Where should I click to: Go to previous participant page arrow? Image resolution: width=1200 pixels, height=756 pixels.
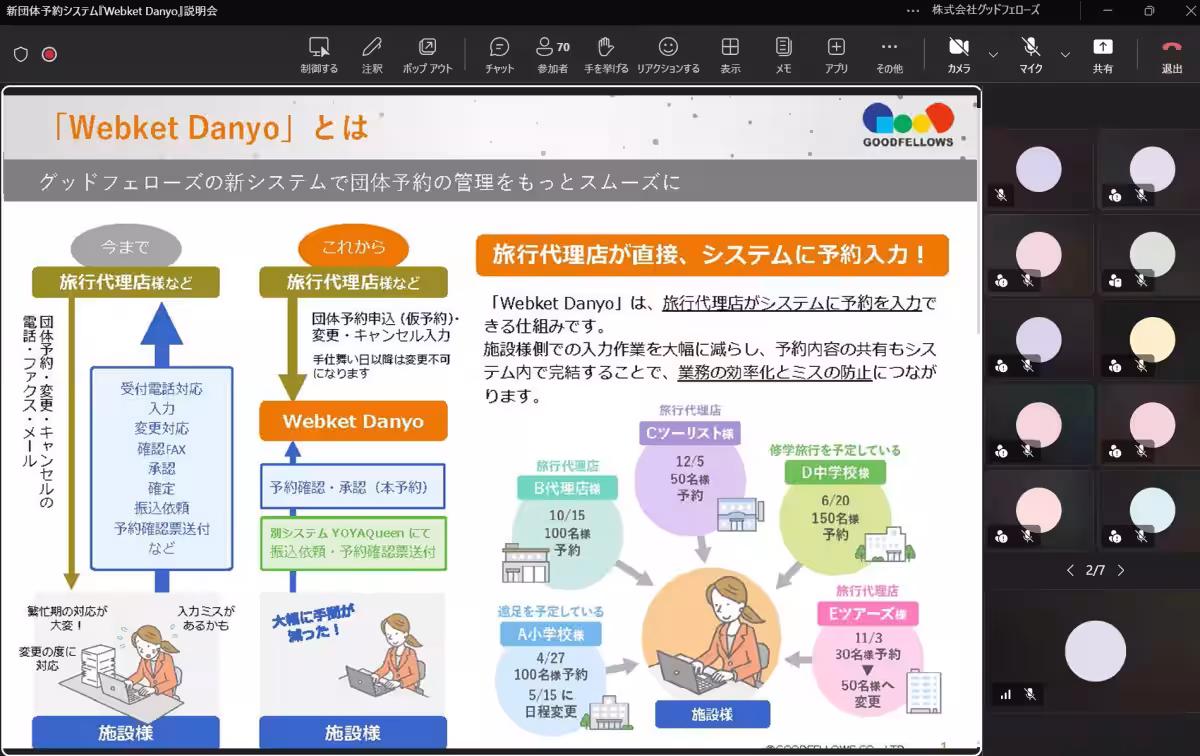pos(1070,570)
